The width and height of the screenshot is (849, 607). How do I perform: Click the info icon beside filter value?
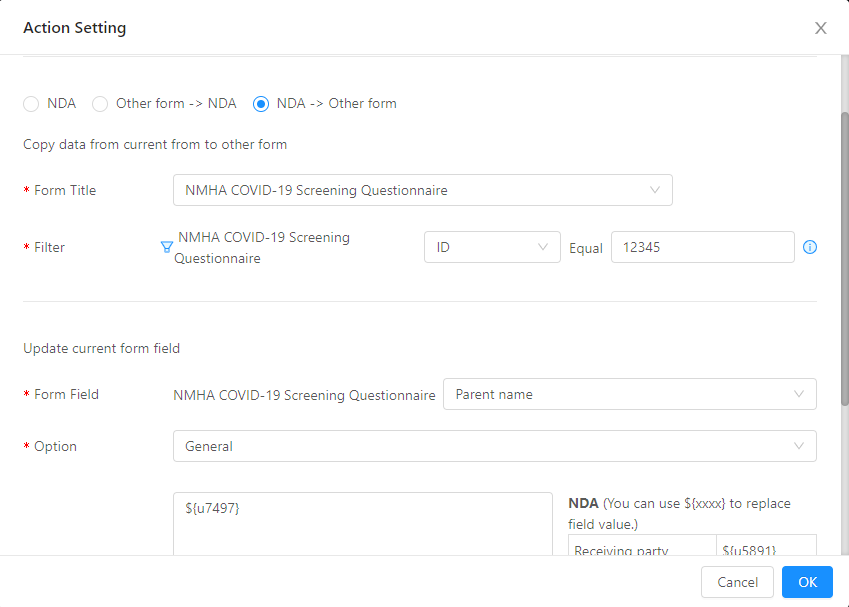[x=809, y=247]
